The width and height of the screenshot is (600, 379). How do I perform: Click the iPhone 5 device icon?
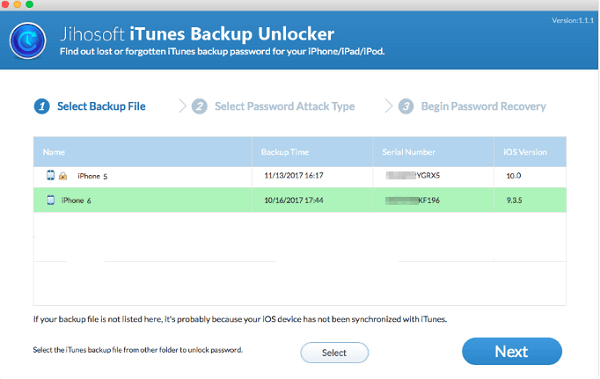coord(51,175)
